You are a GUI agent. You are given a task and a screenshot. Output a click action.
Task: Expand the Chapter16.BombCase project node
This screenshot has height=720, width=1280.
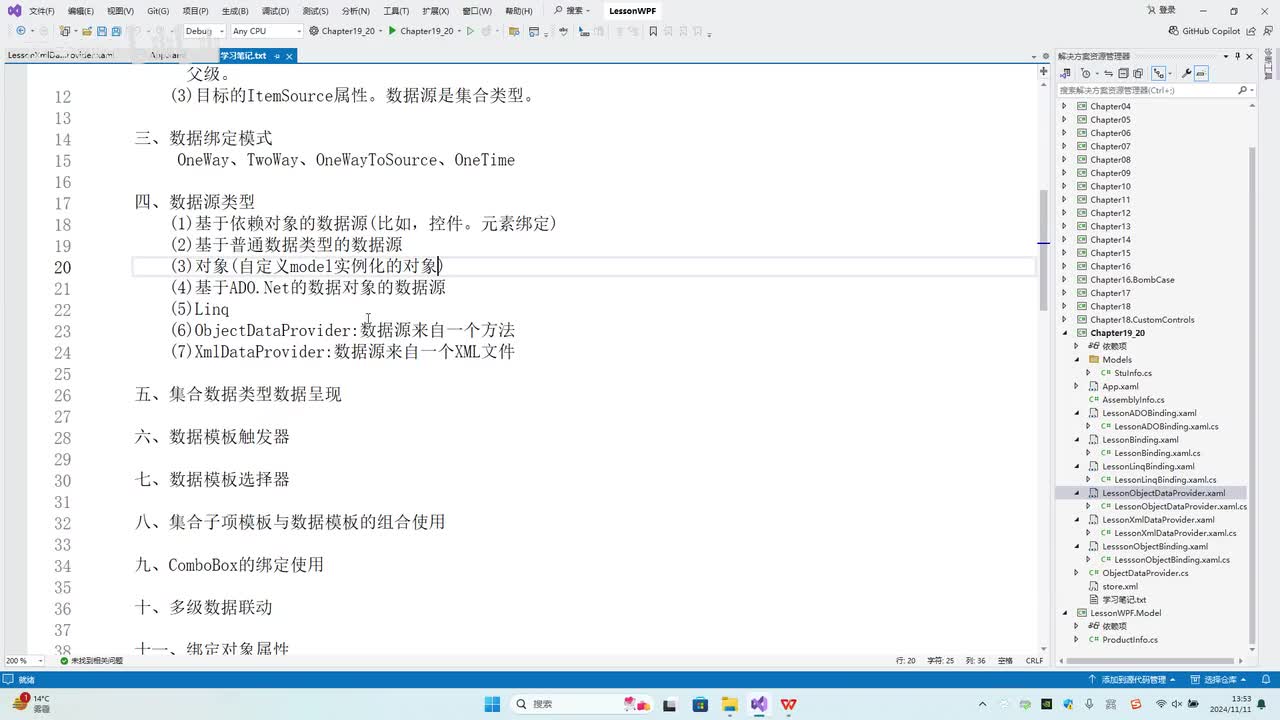[x=1064, y=279]
